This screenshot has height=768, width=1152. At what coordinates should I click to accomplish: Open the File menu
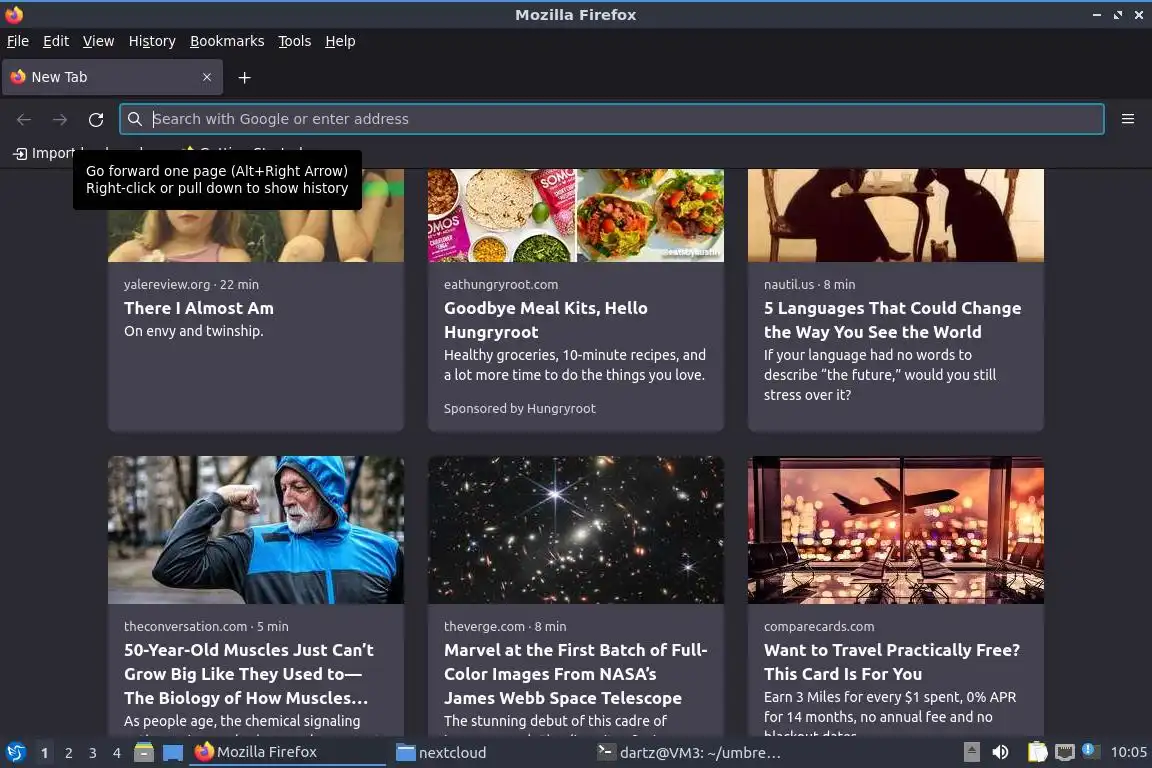[x=18, y=41]
